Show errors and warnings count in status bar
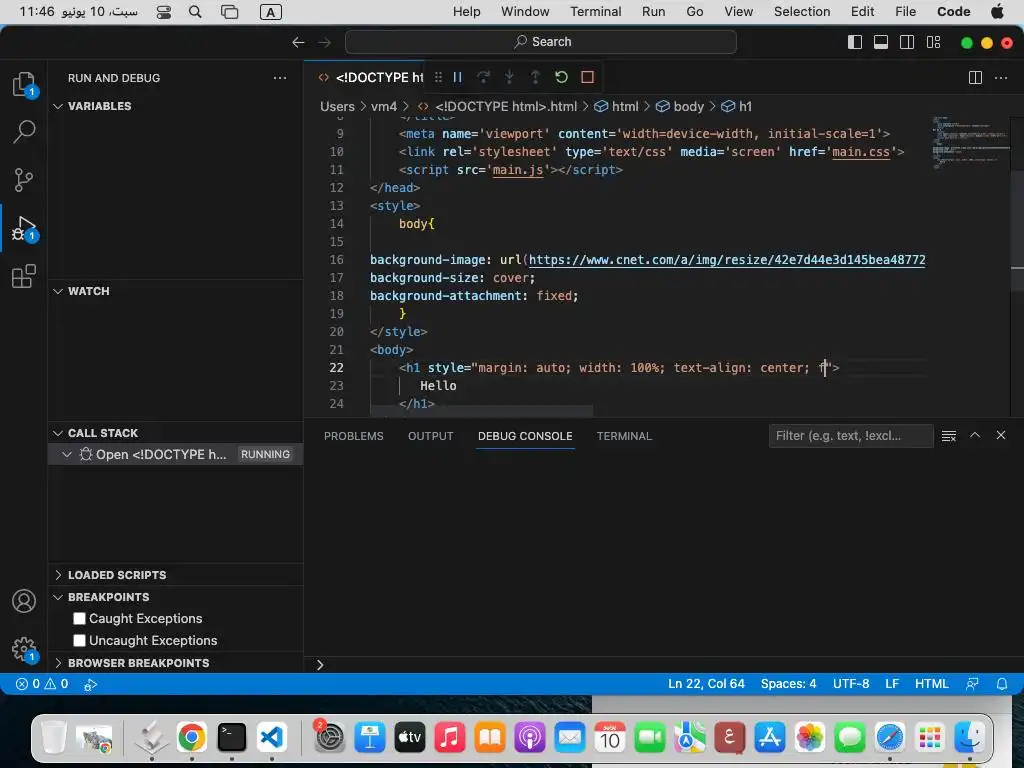This screenshot has height=768, width=1024. (42, 684)
